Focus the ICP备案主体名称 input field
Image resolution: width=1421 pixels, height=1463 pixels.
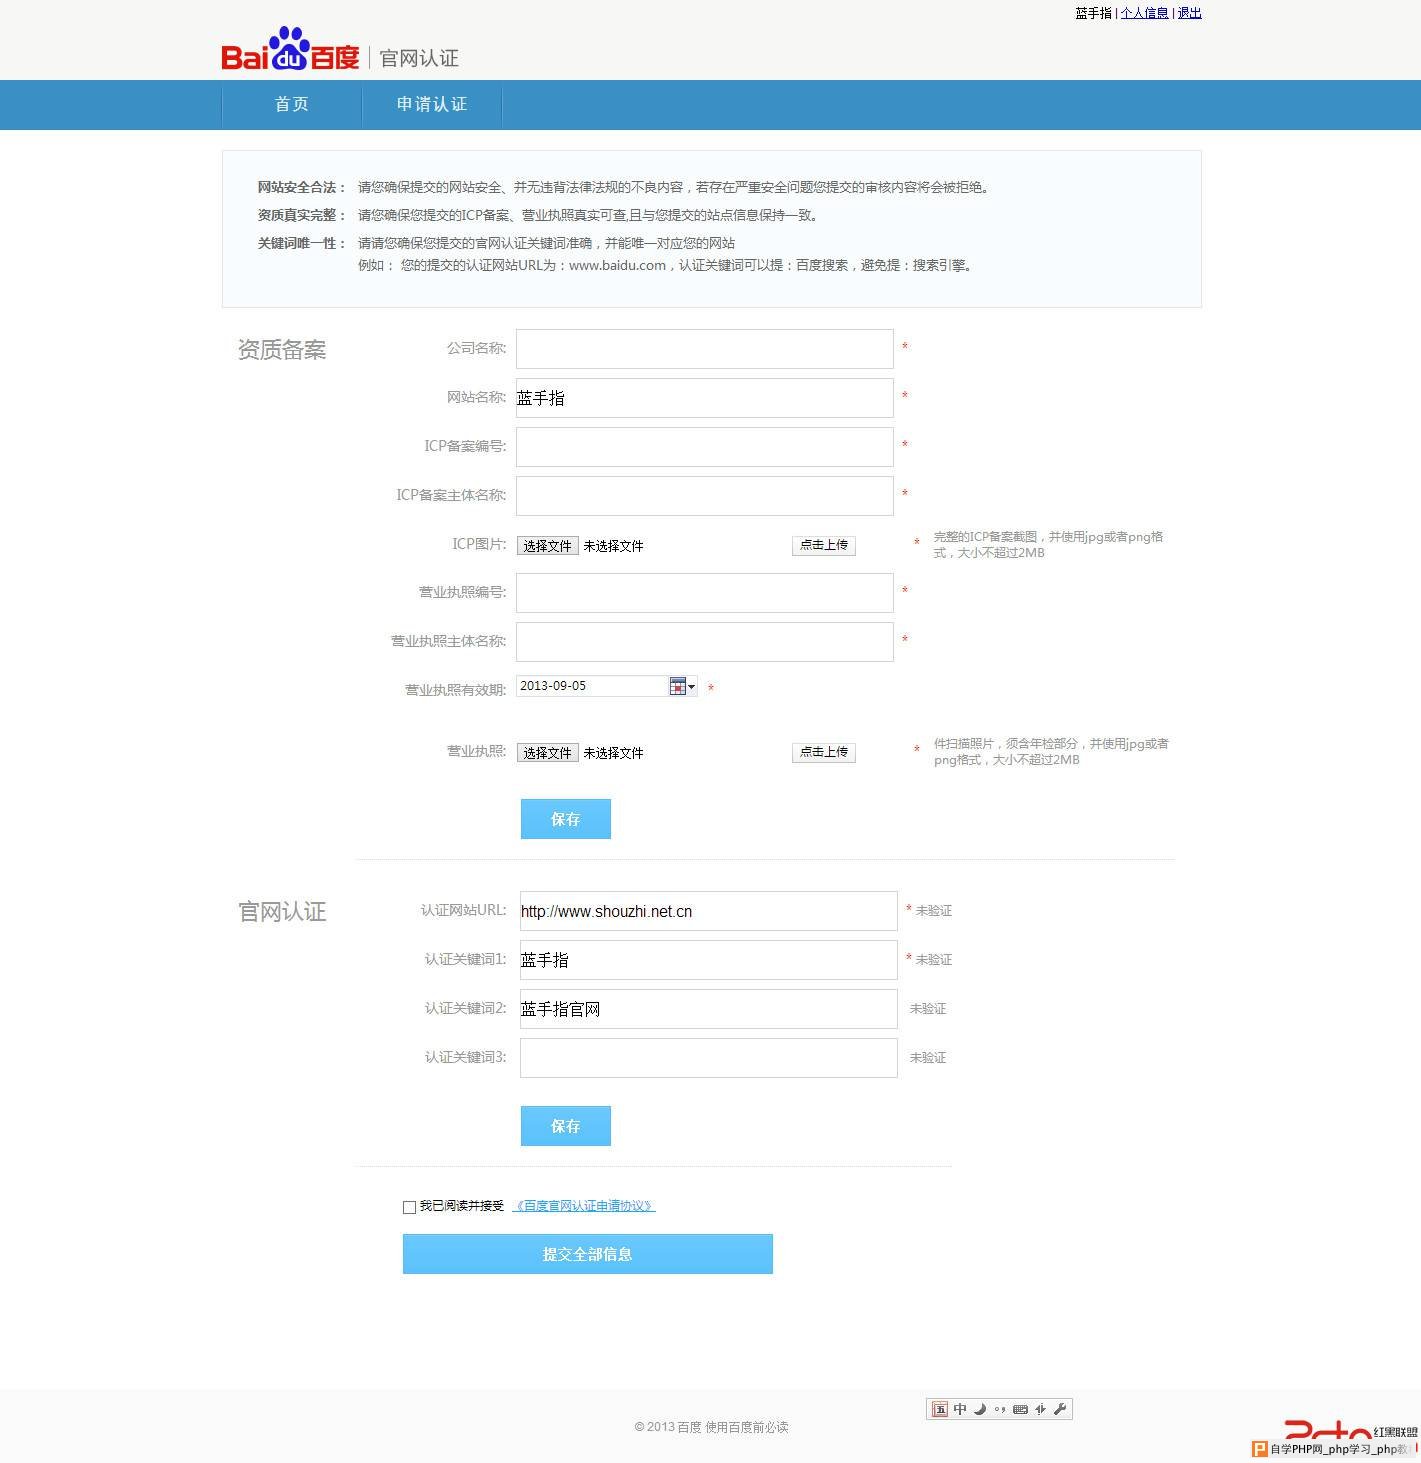(705, 496)
